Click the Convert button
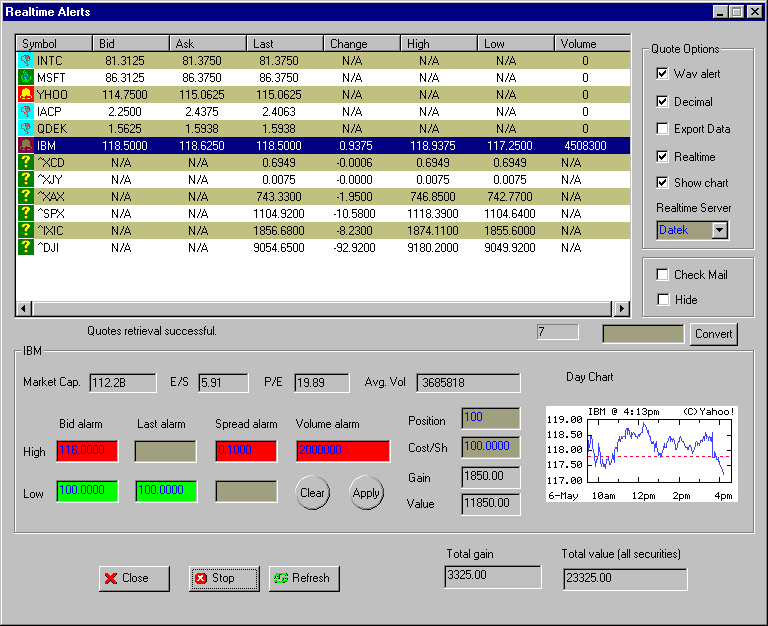768x626 pixels. (x=714, y=334)
